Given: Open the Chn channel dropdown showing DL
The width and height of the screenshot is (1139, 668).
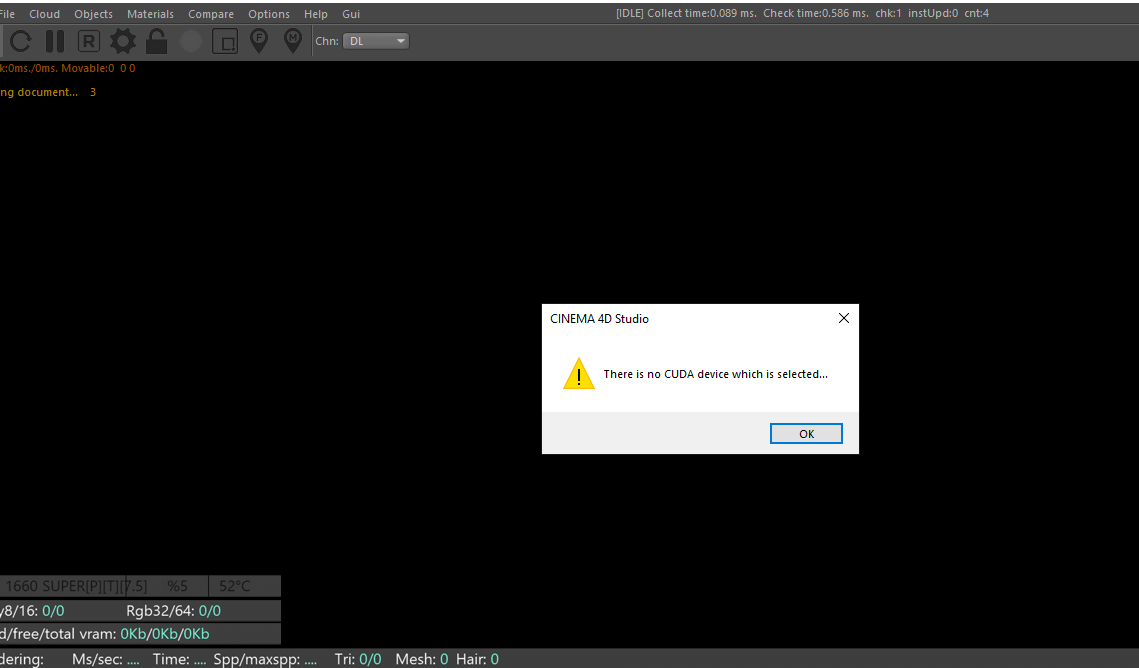Looking at the screenshot, I should 376,41.
